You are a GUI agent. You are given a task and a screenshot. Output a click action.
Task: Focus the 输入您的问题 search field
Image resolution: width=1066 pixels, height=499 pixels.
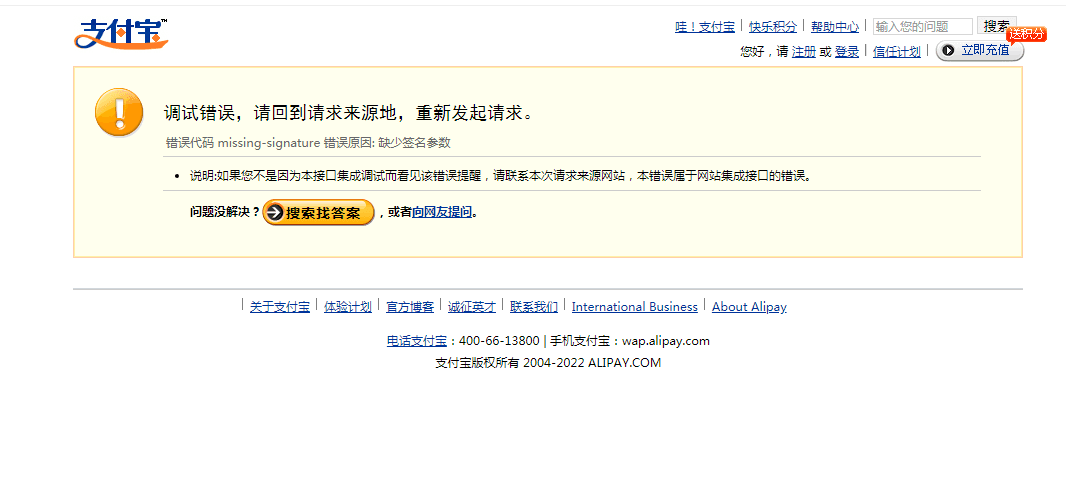coord(923,27)
